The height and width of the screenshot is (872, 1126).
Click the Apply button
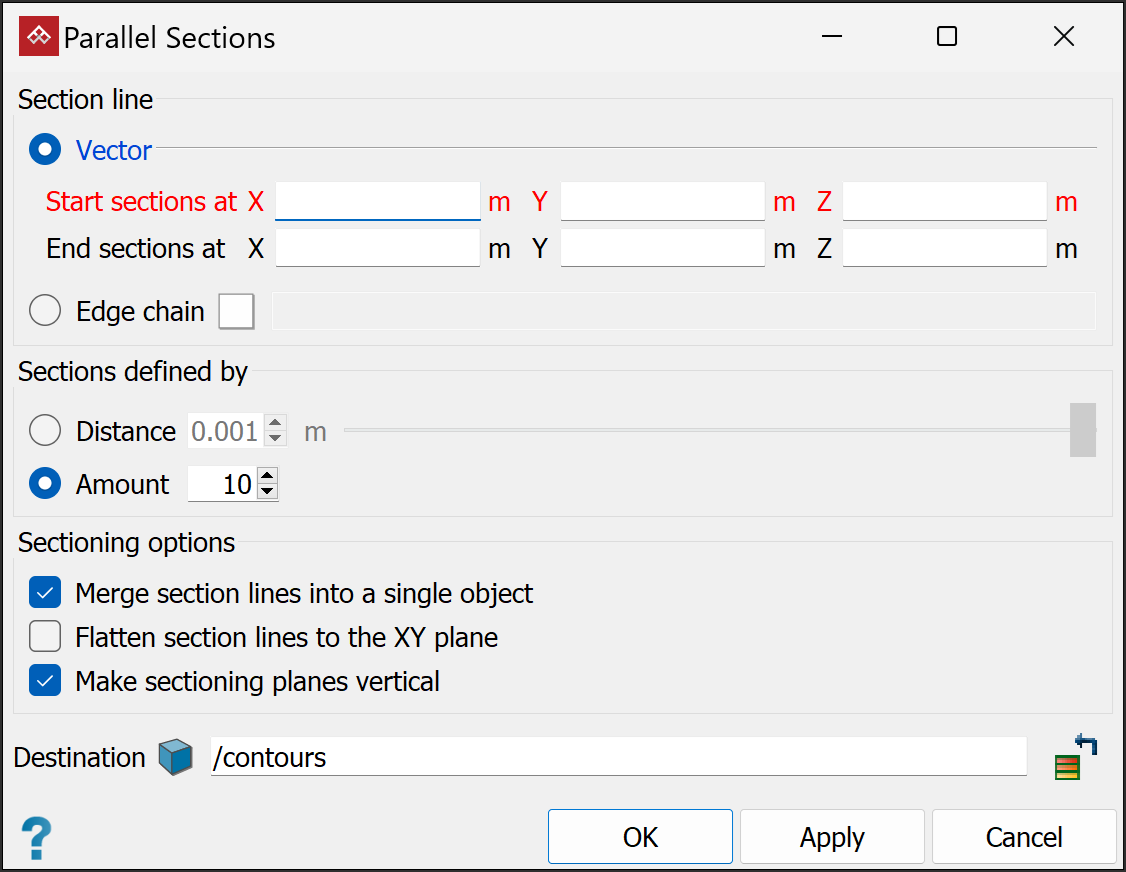click(832, 837)
